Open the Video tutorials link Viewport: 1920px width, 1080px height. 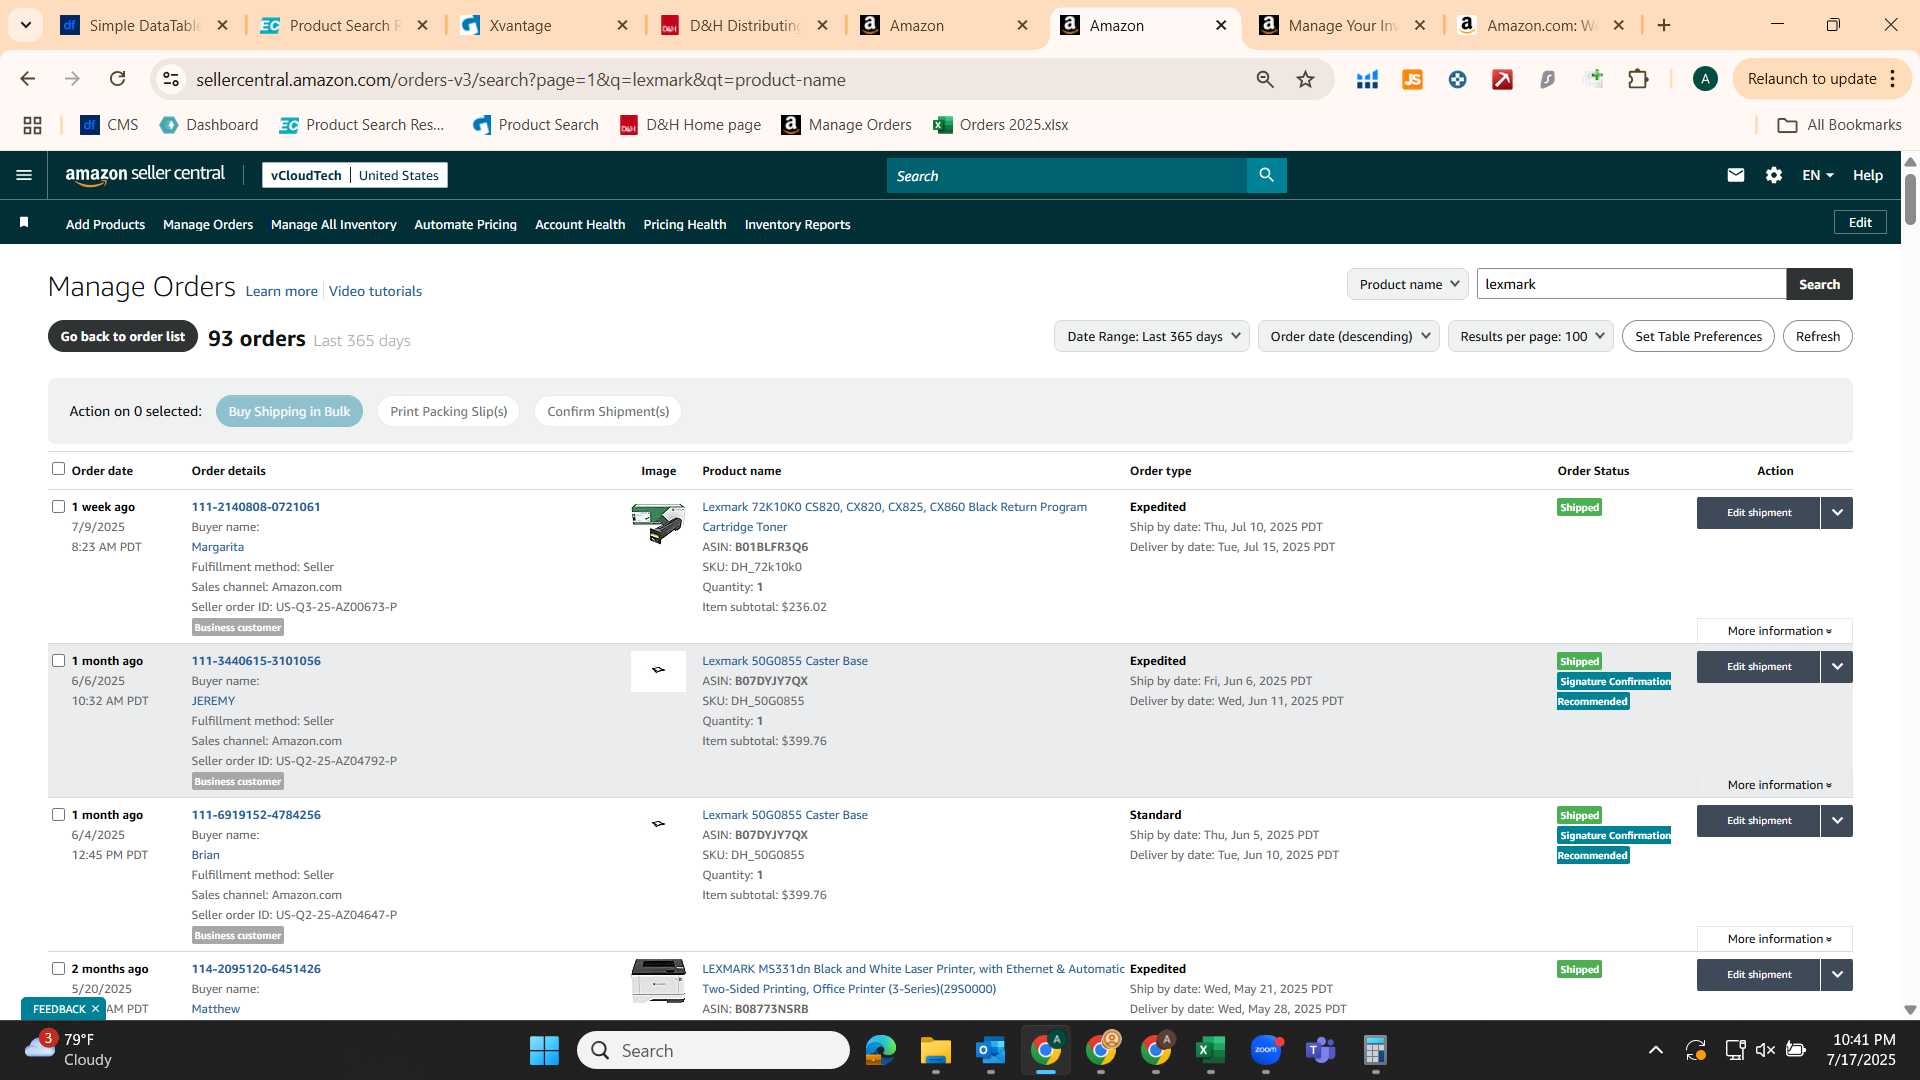[375, 291]
